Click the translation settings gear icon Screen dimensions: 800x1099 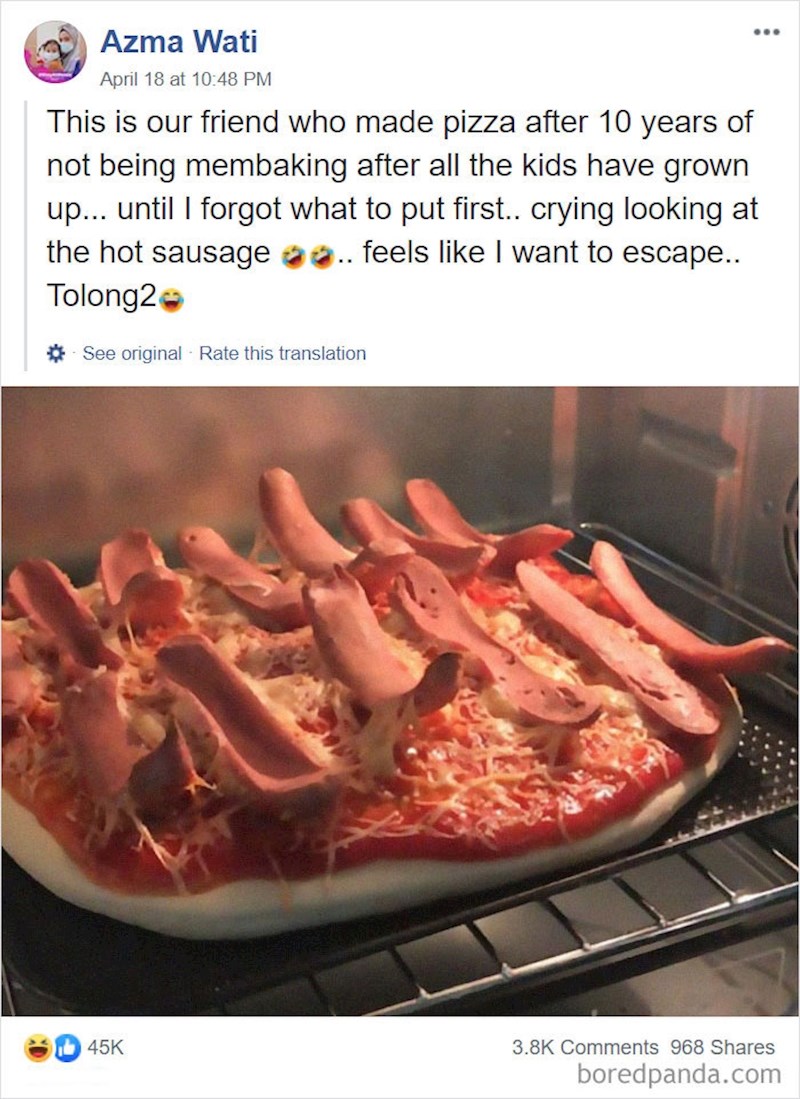[x=56, y=353]
